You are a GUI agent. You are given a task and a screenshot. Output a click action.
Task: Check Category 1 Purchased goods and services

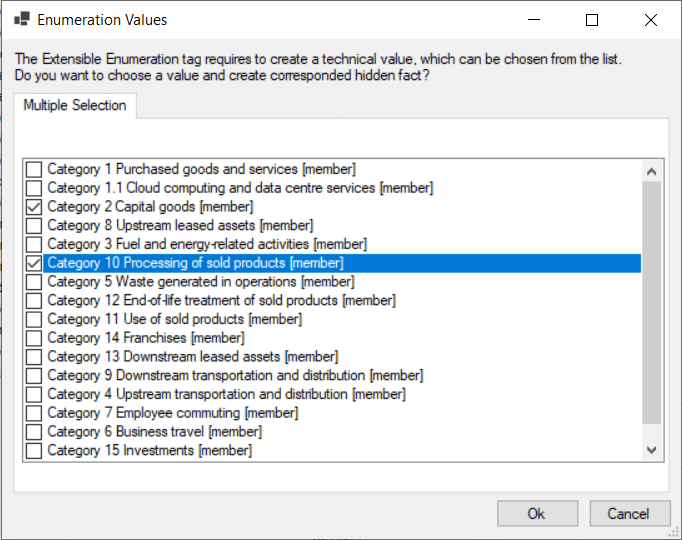pos(34,169)
